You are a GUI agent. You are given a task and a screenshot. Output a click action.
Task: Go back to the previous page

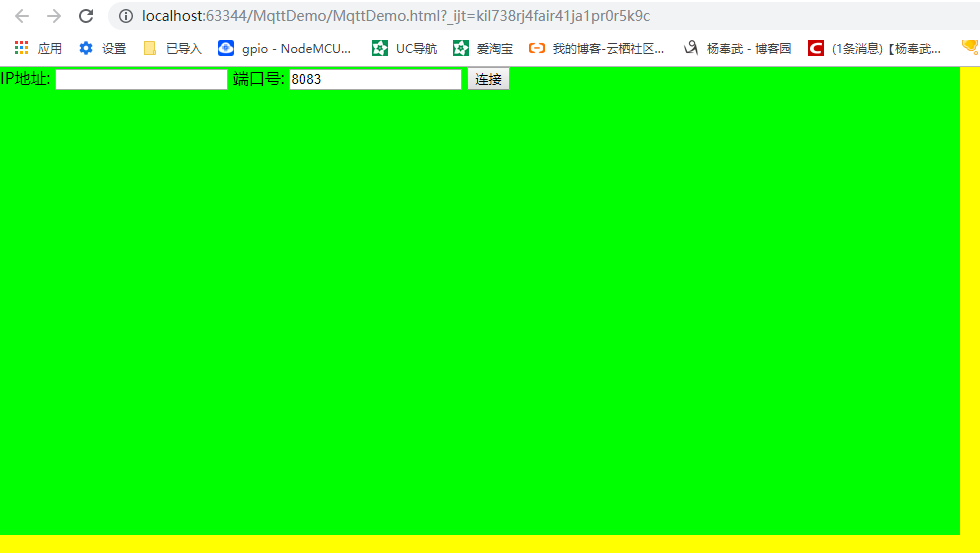pyautogui.click(x=22, y=16)
